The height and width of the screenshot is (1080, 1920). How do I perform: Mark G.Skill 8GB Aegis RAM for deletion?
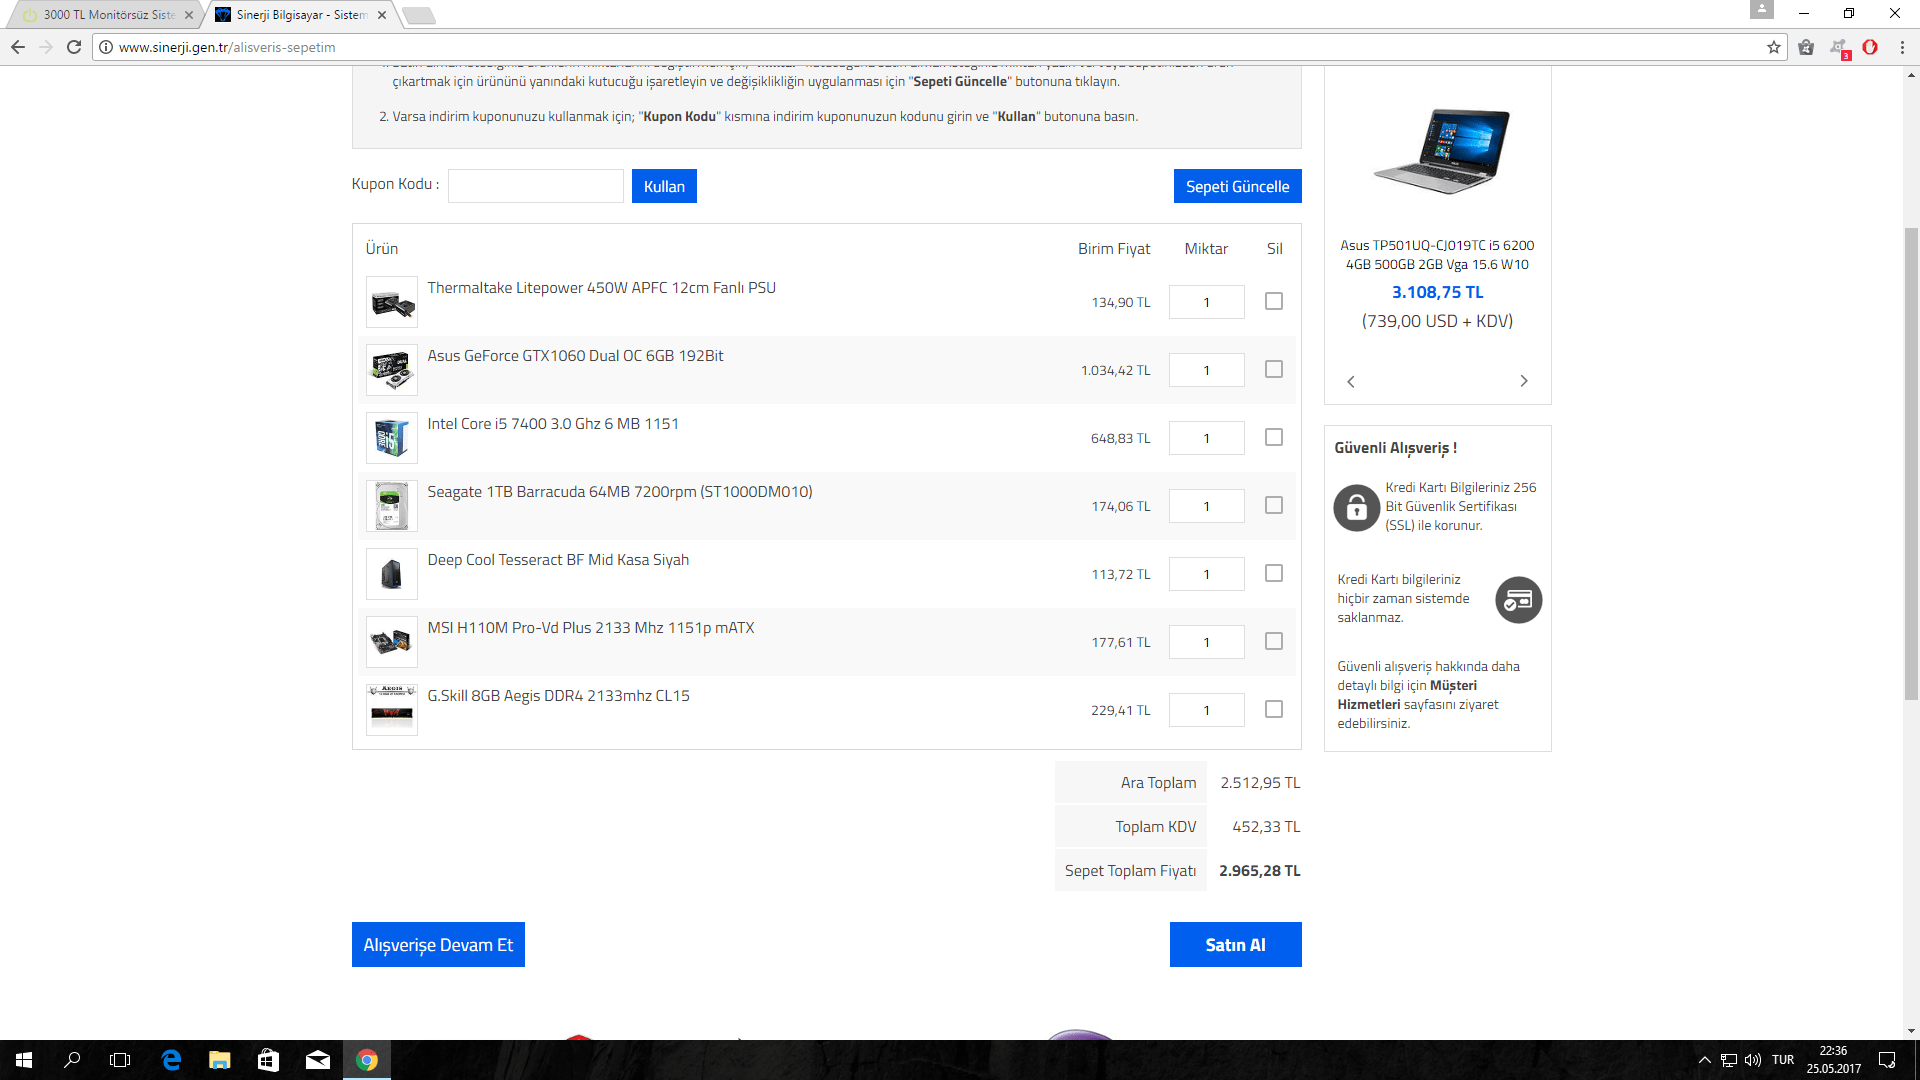[1273, 709]
